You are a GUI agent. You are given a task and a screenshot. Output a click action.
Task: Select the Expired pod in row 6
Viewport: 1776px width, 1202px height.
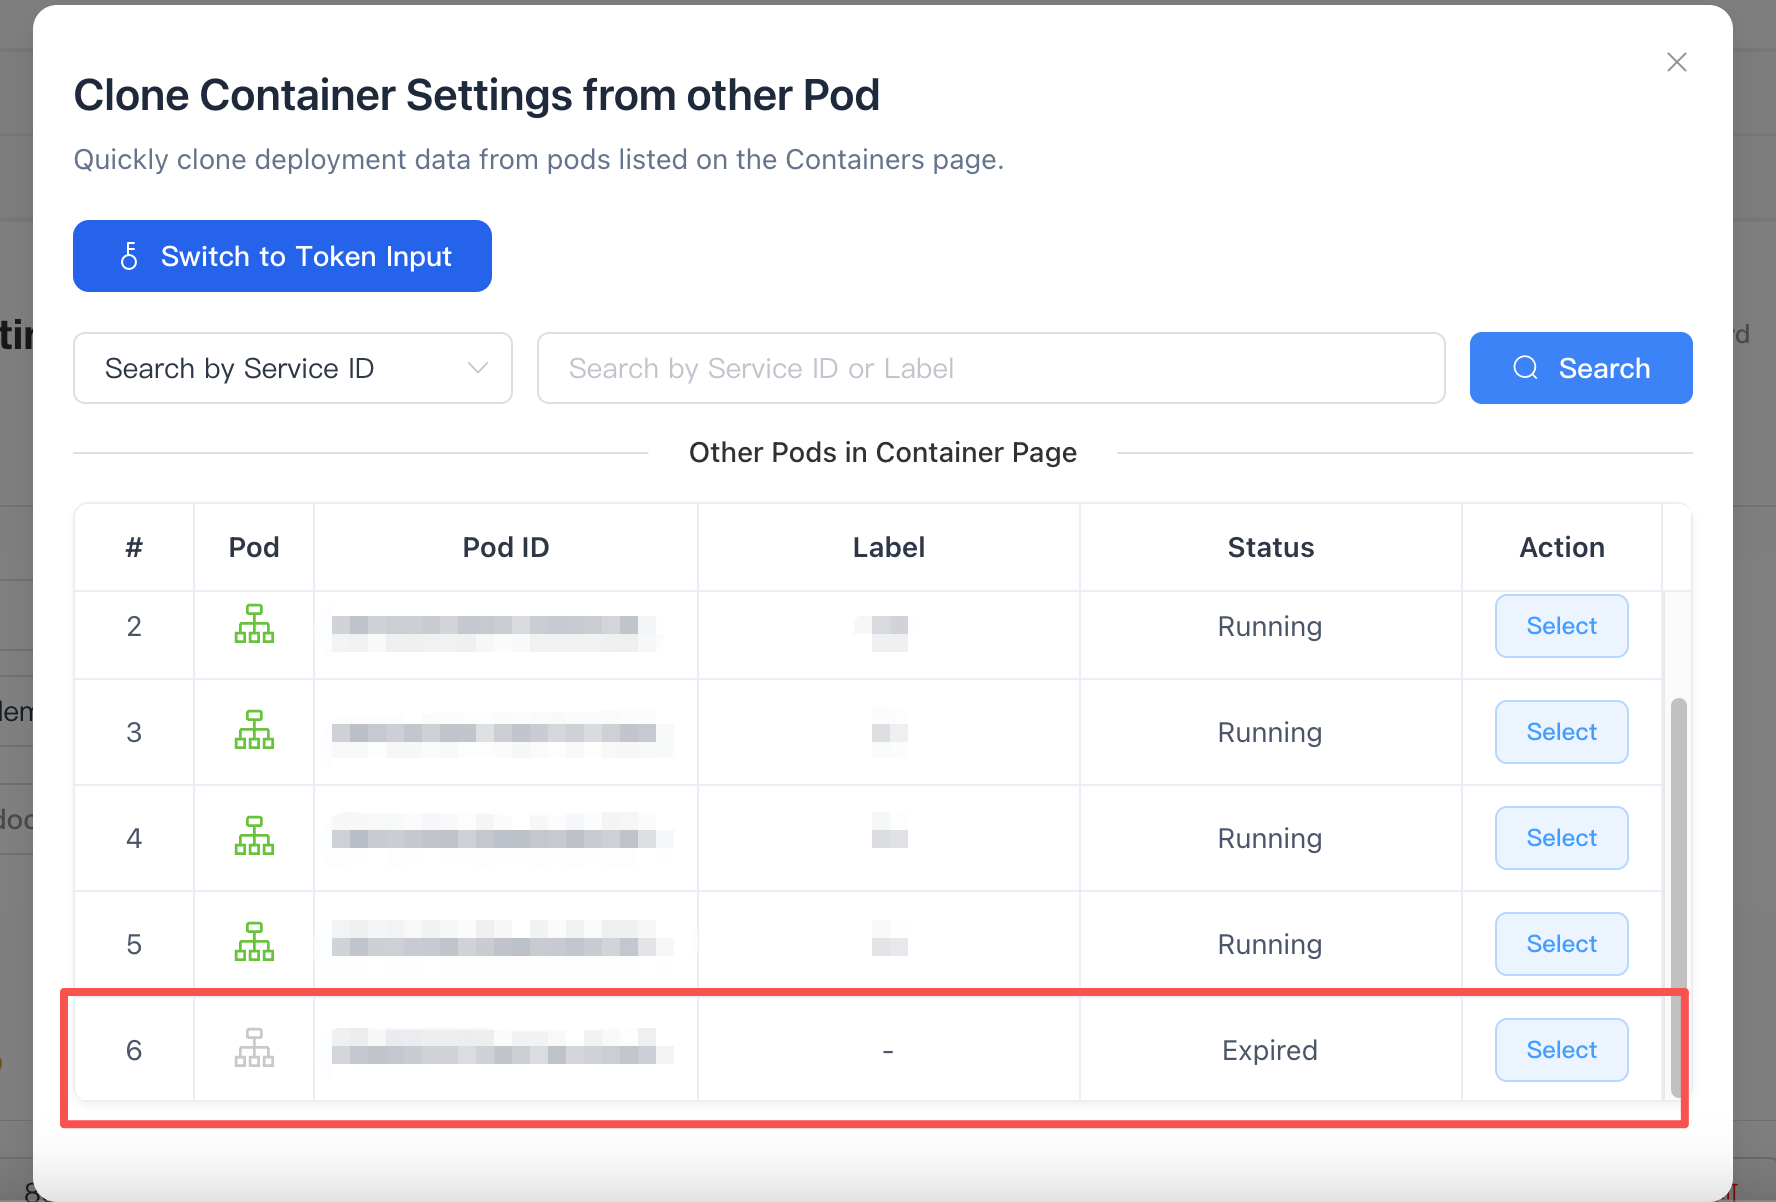(1561, 1050)
